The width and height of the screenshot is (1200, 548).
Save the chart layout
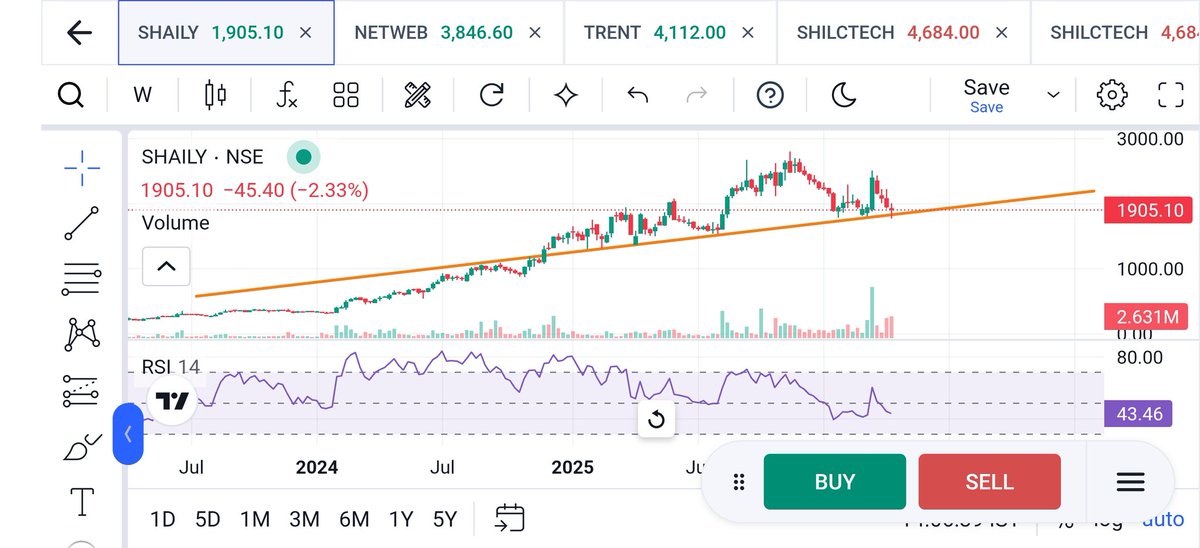986,95
